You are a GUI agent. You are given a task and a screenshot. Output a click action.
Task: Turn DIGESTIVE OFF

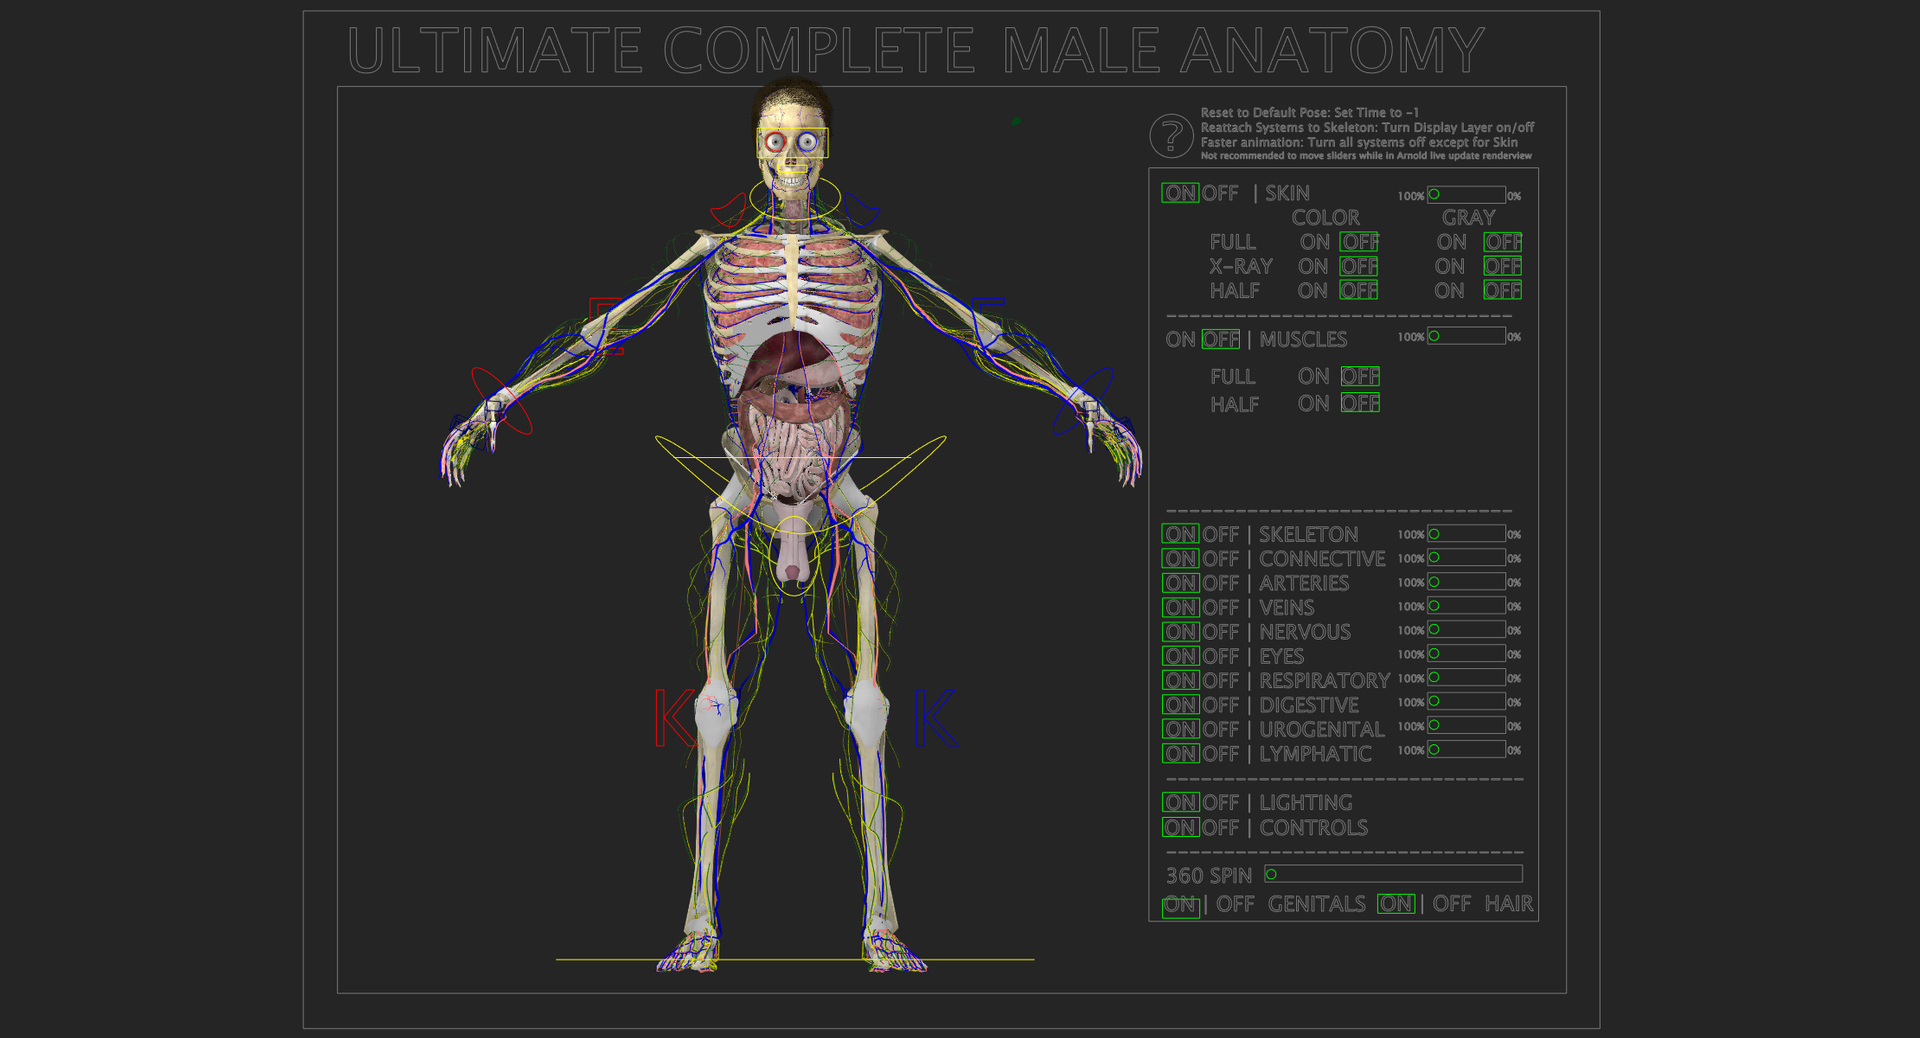point(1220,705)
